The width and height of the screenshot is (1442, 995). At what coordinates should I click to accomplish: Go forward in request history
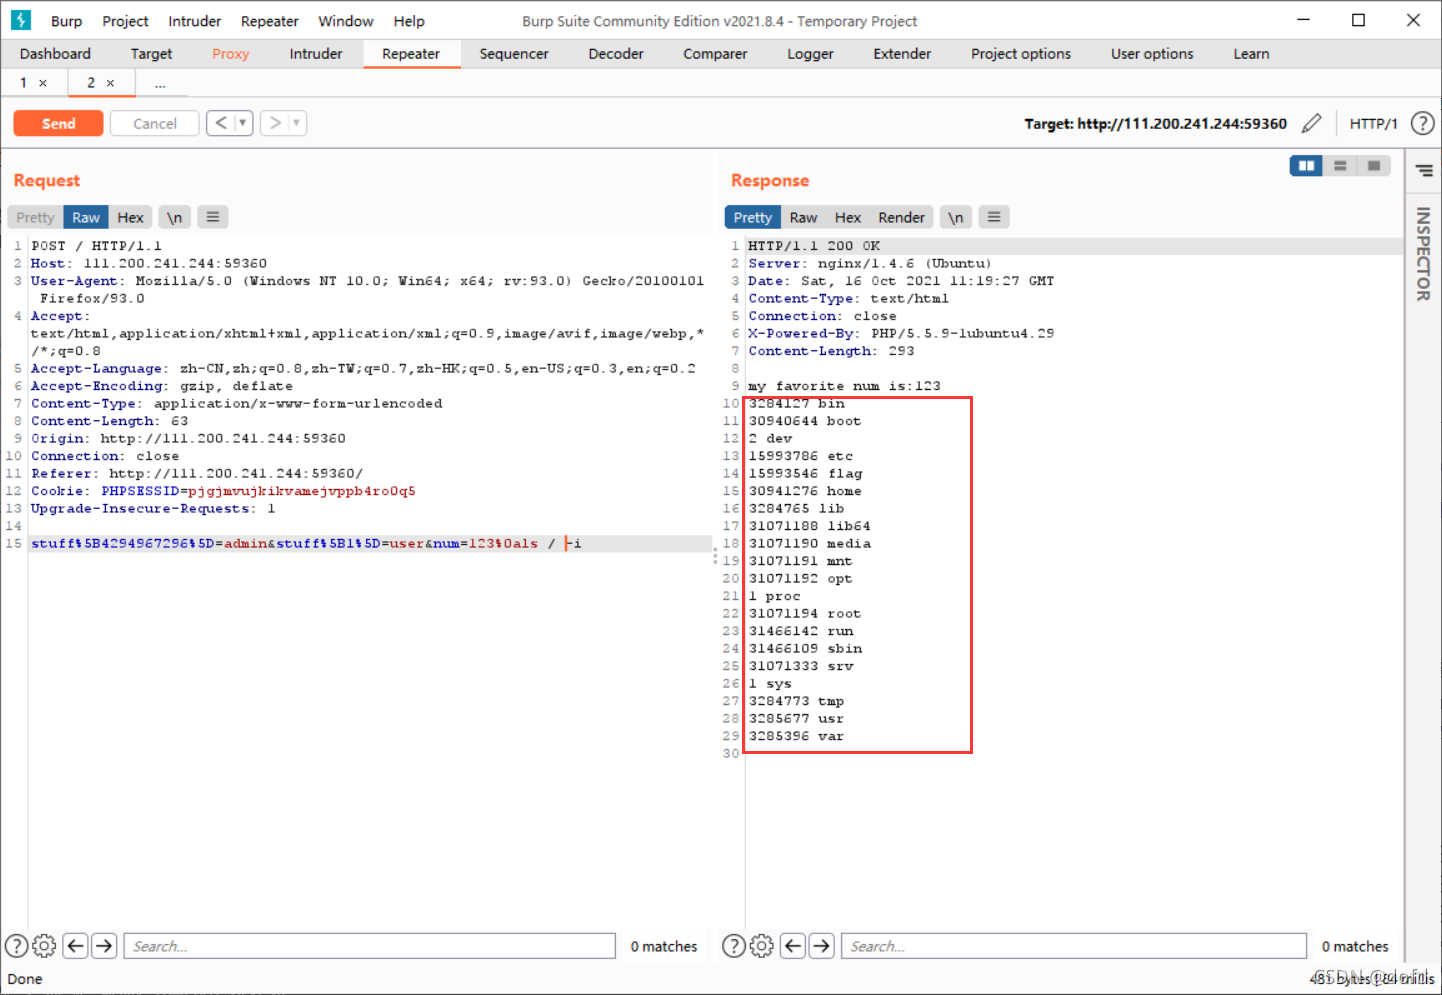(x=275, y=123)
